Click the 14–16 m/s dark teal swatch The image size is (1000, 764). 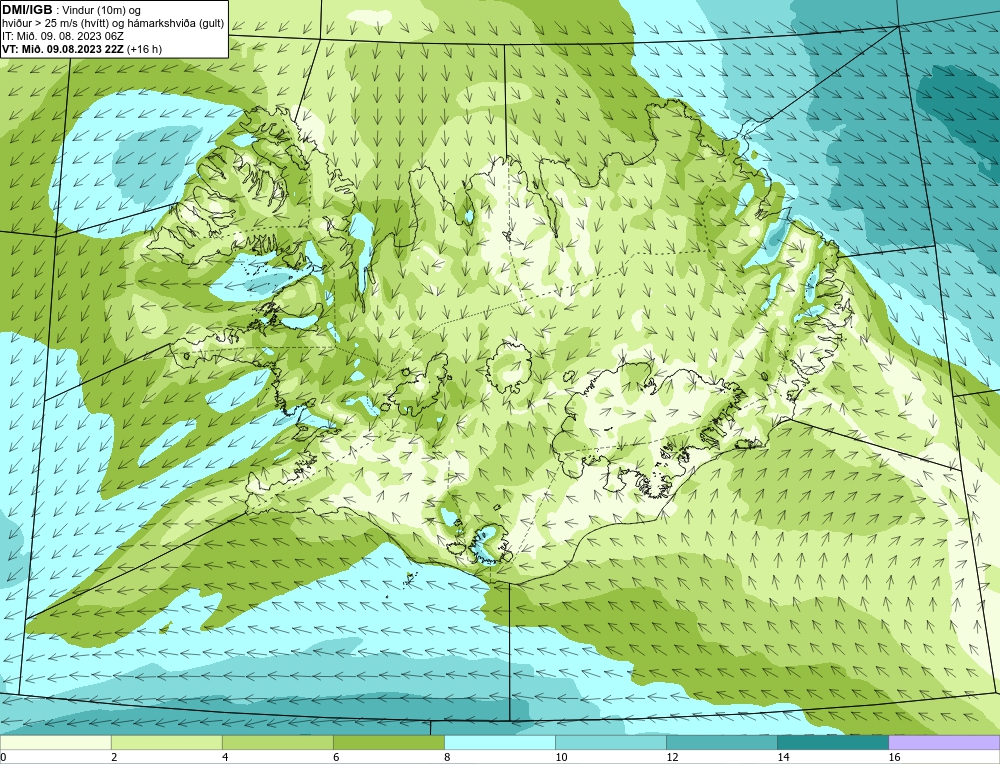coord(833,742)
